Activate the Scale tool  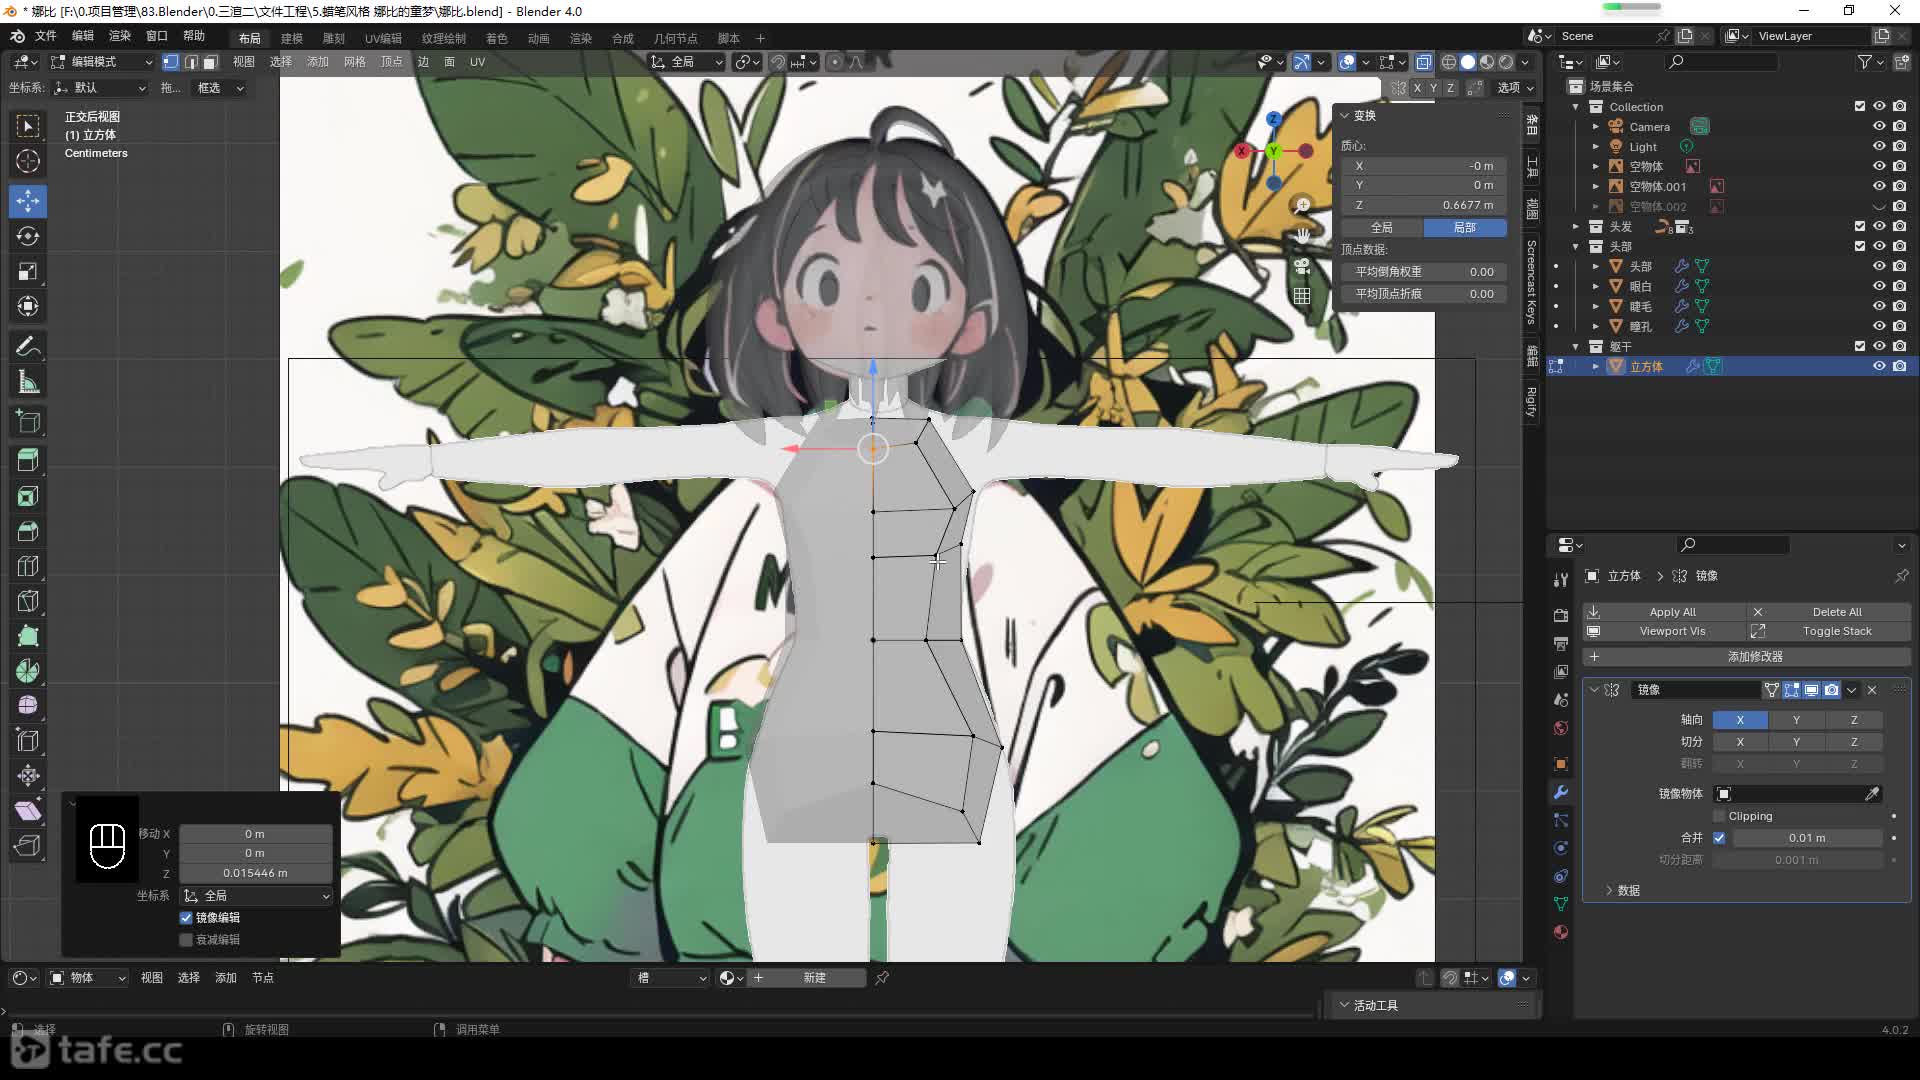pyautogui.click(x=28, y=272)
